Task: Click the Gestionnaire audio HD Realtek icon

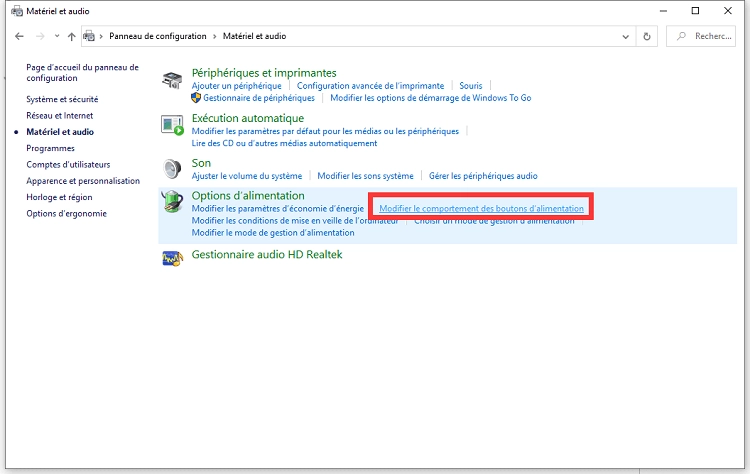Action: tap(173, 258)
